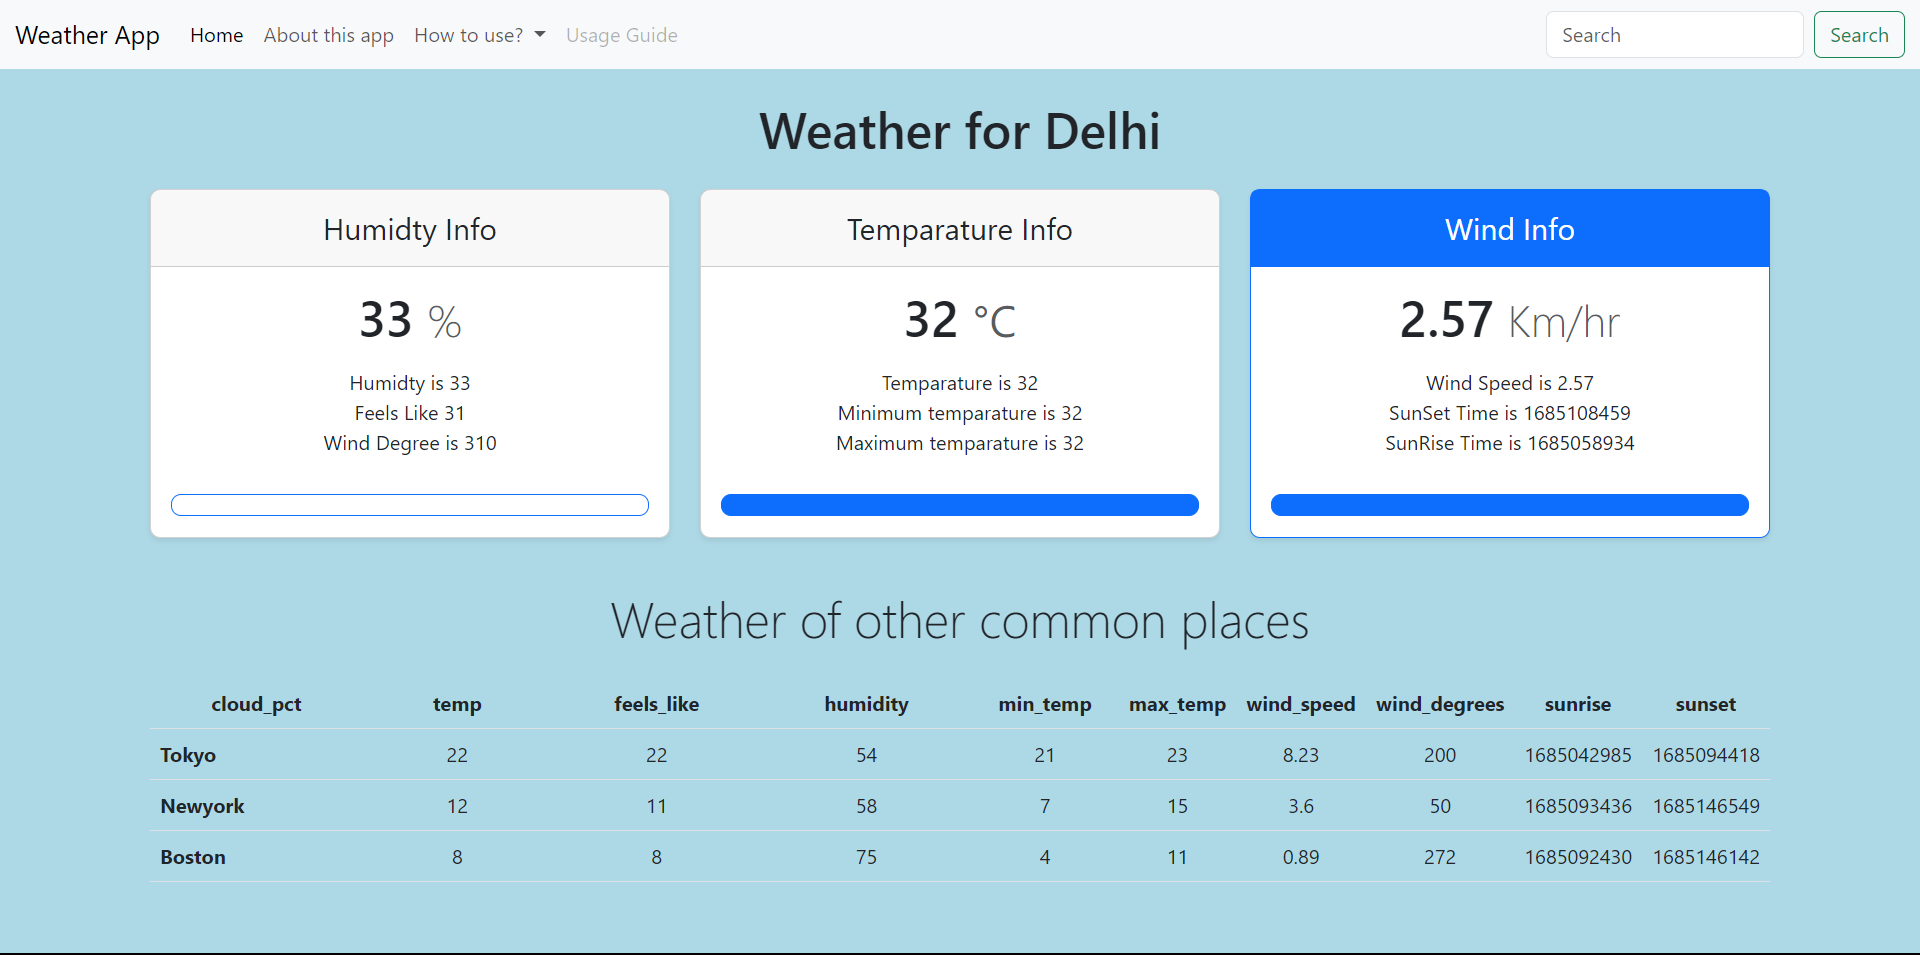
Task: Click Boston's sunrise value 1685092430
Action: (x=1578, y=857)
